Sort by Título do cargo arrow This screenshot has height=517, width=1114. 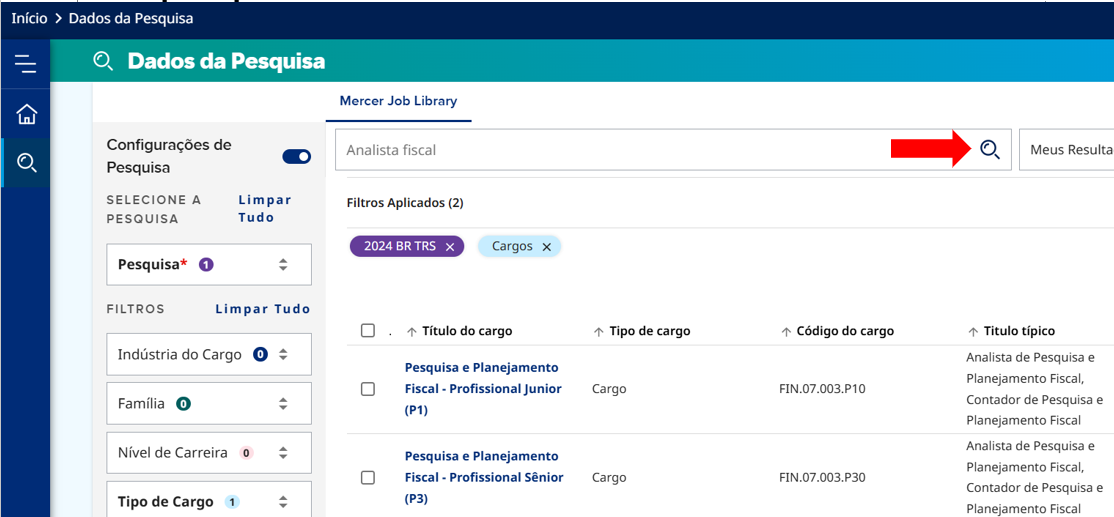411,332
